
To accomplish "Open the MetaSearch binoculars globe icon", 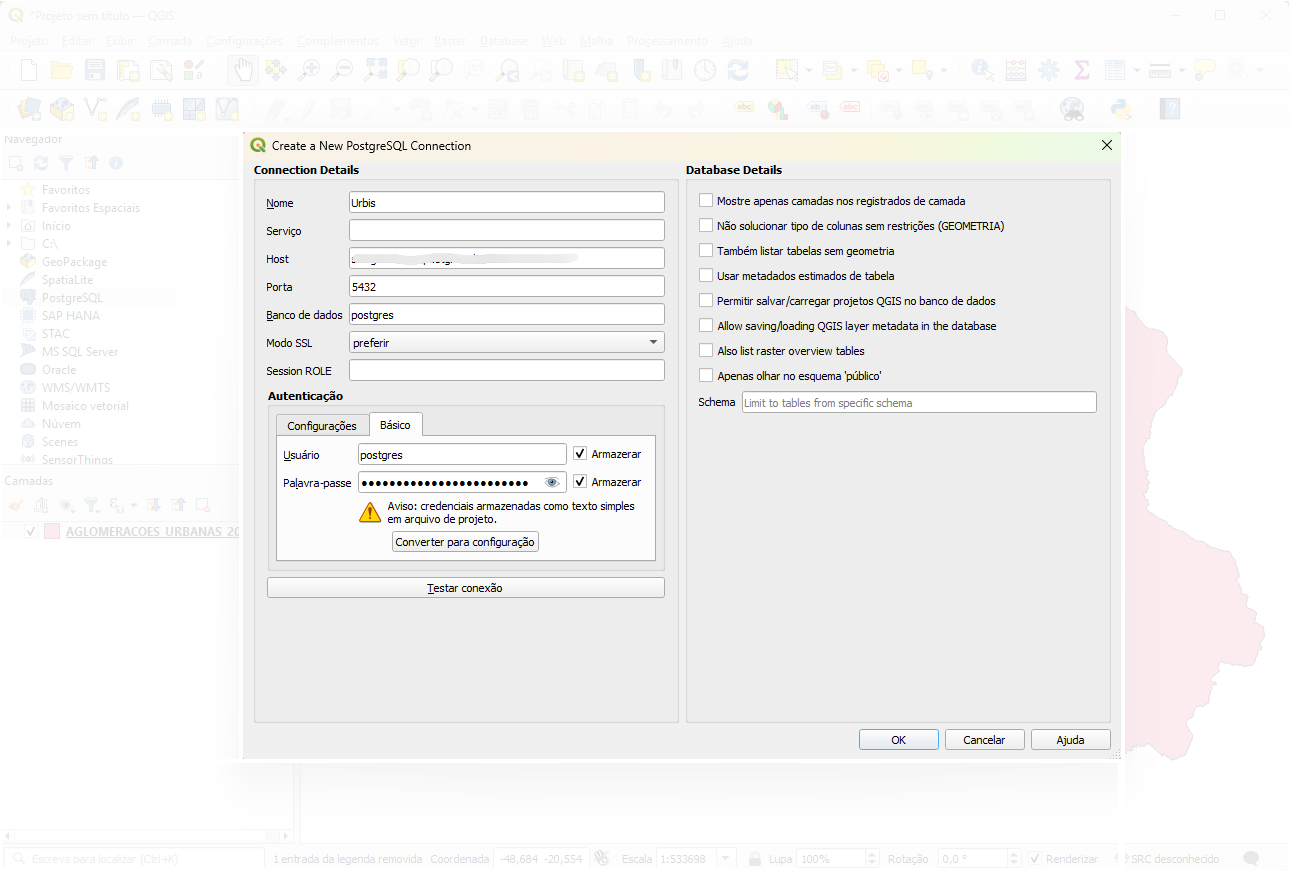I will pos(1072,108).
